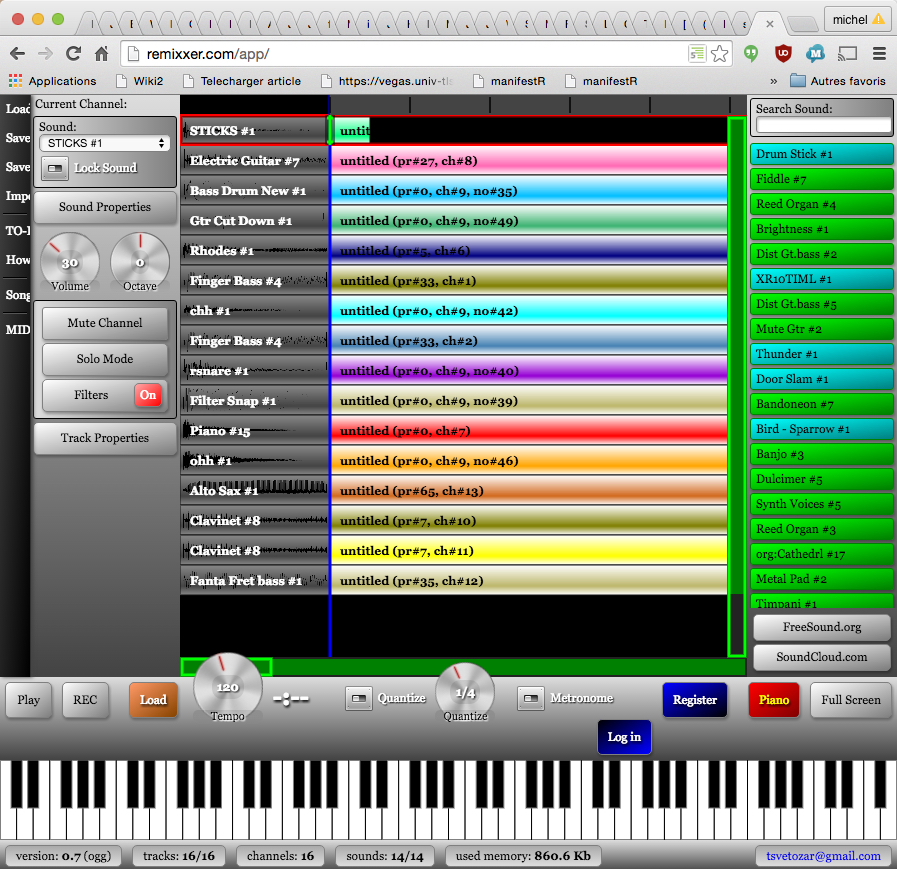897x869 pixels.
Task: Click the uBlock Origin icon in the browser toolbar
Action: coord(782,54)
